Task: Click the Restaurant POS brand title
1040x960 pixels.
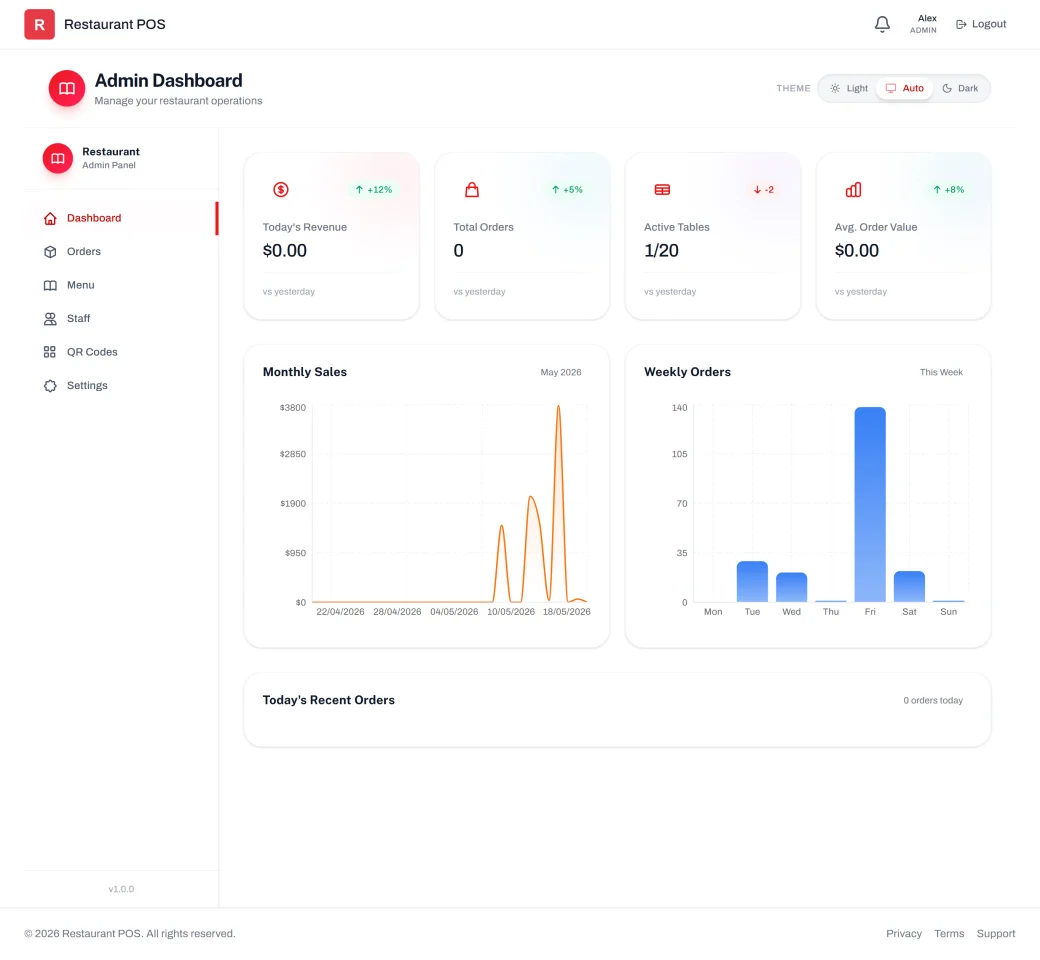Action: 115,25
